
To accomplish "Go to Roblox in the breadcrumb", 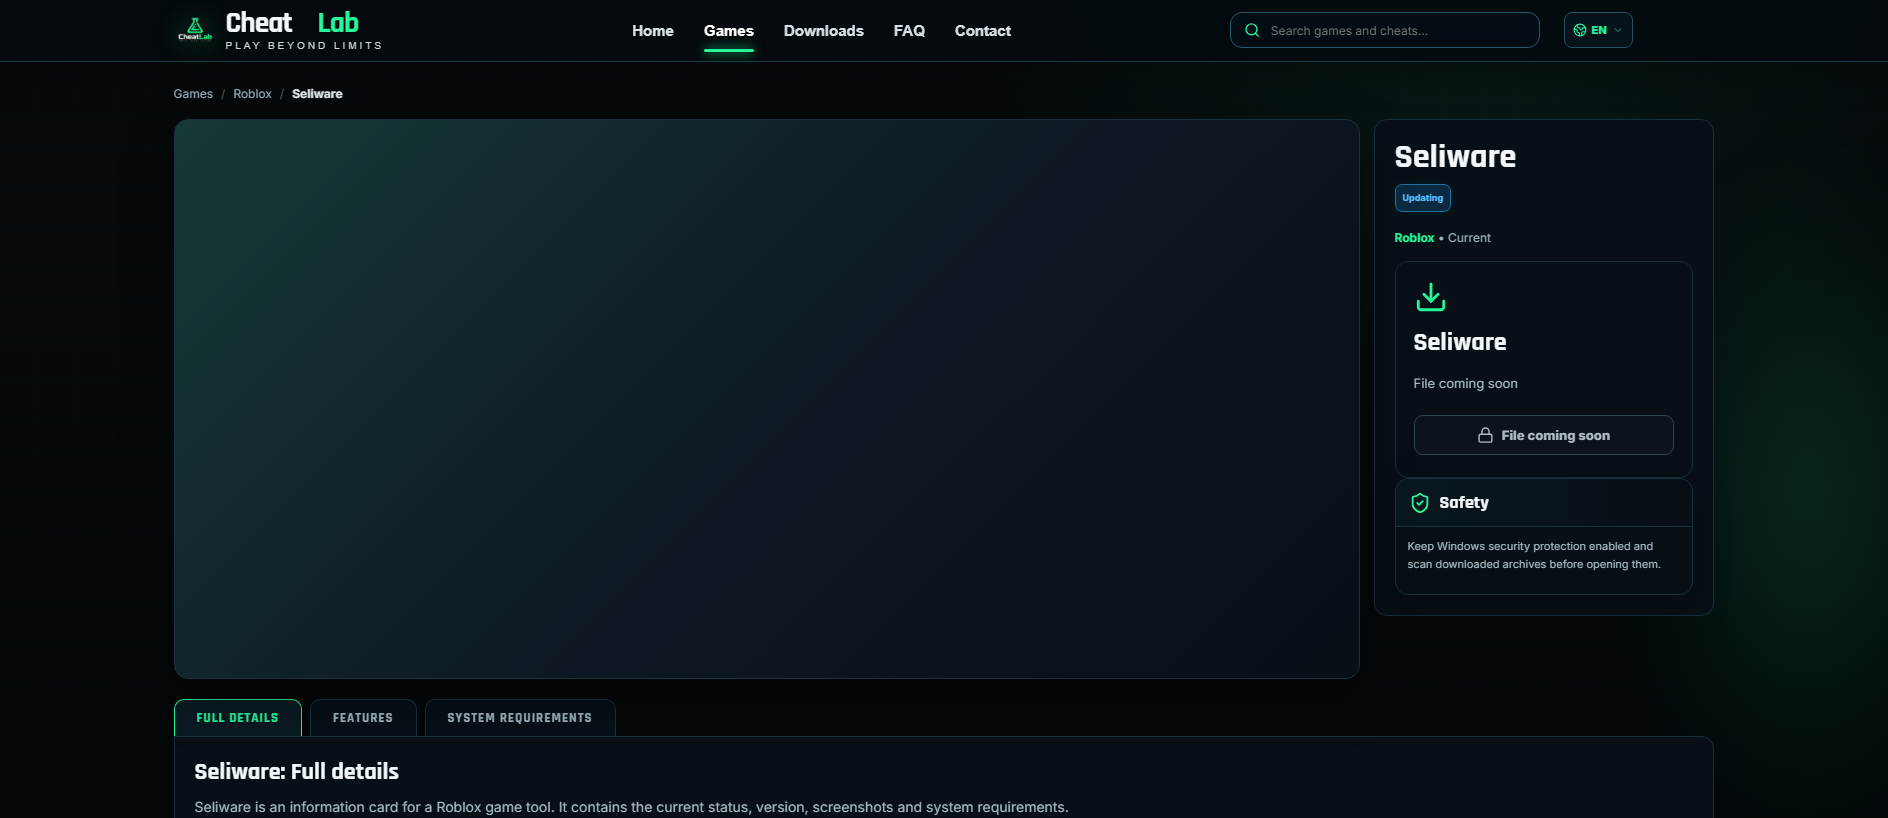I will tap(252, 94).
